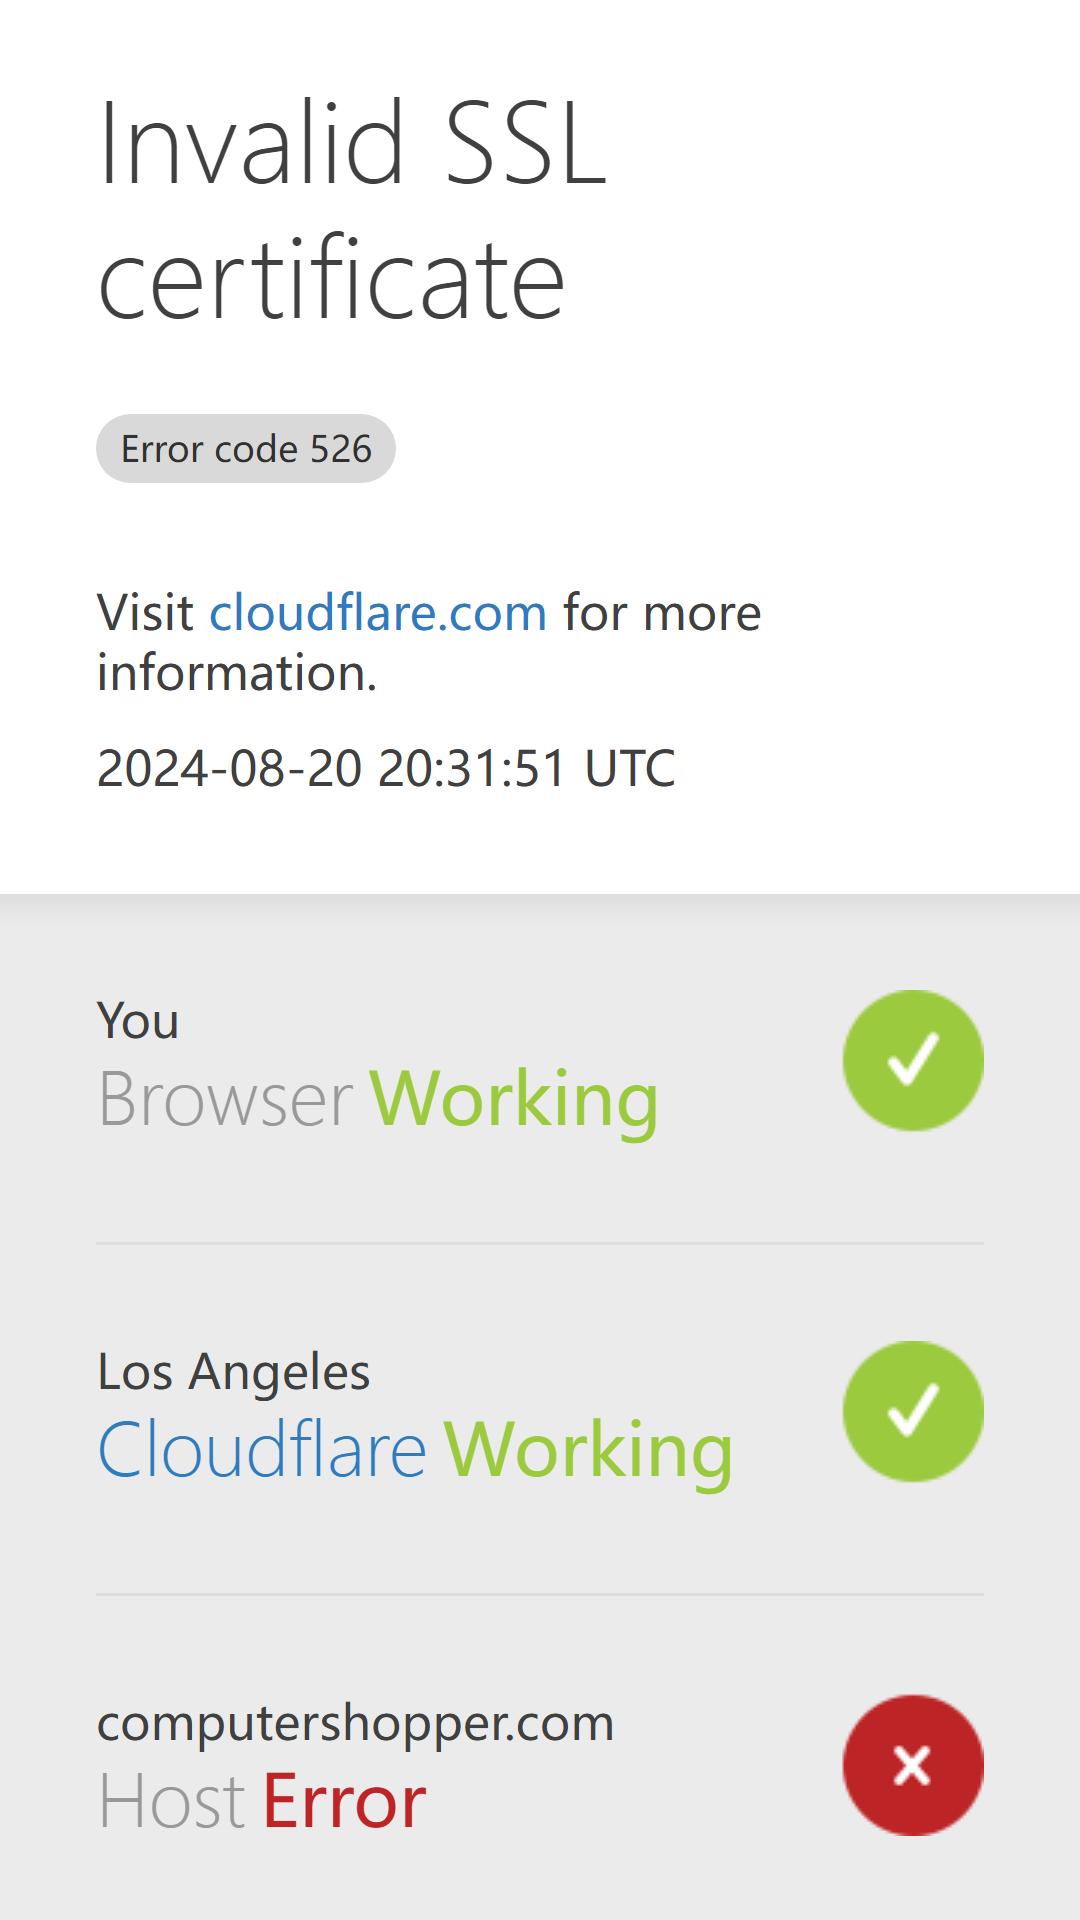Click the gray Browser word
Image resolution: width=1080 pixels, height=1920 pixels.
225,1099
